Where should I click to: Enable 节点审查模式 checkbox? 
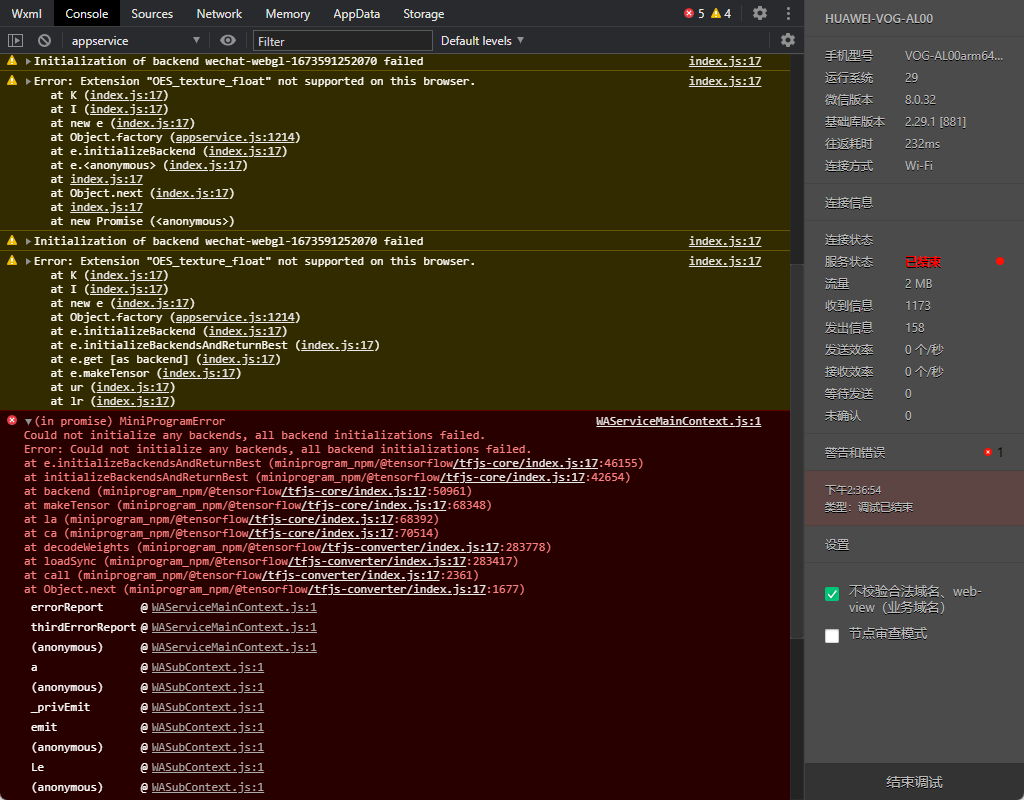click(832, 635)
